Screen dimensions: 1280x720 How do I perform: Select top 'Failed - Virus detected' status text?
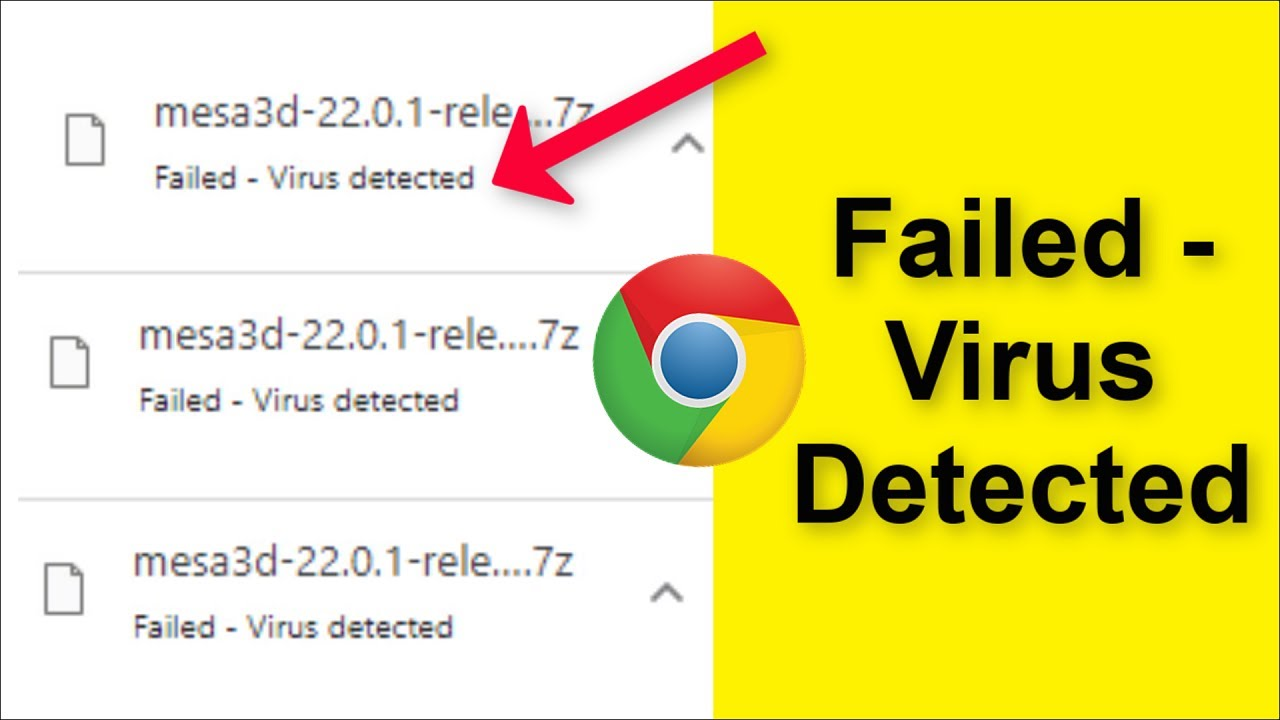tap(314, 179)
